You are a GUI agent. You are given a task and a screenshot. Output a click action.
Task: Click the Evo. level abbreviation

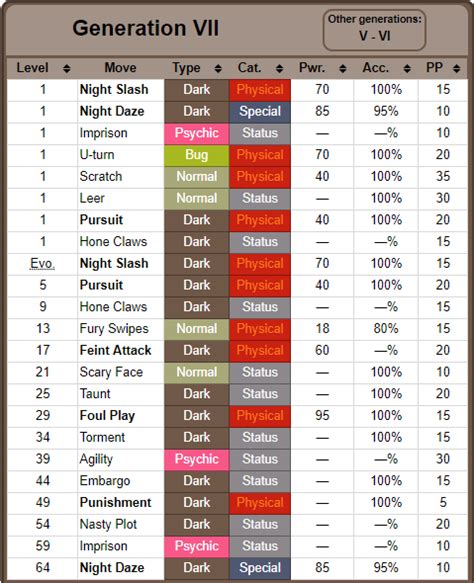click(42, 263)
